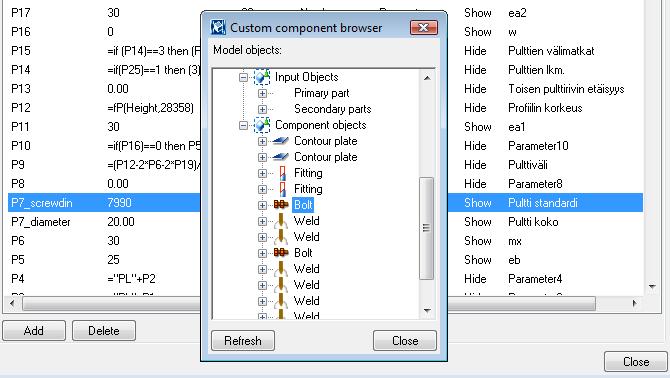Select the Primary part tree item

pos(321,93)
